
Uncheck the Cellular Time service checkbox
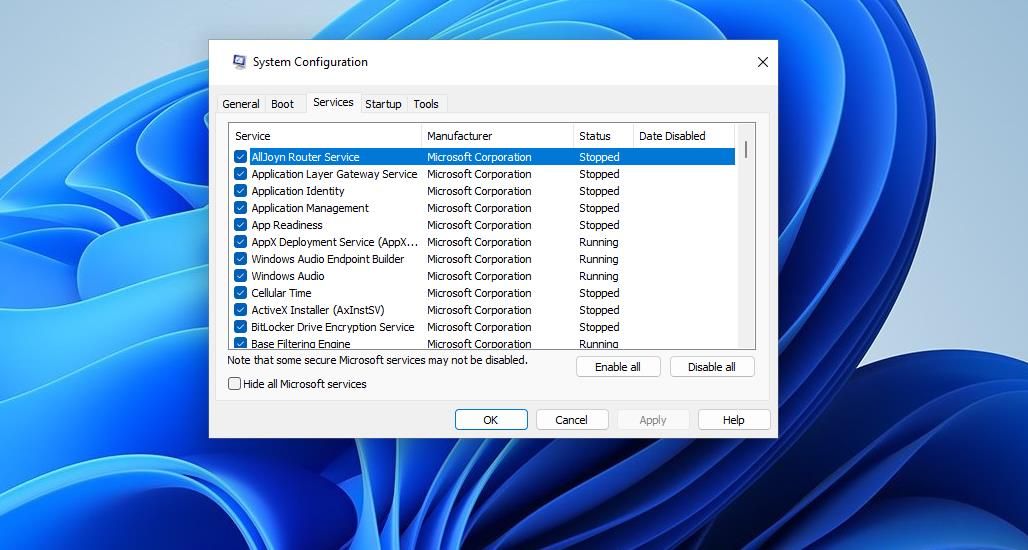tap(241, 293)
